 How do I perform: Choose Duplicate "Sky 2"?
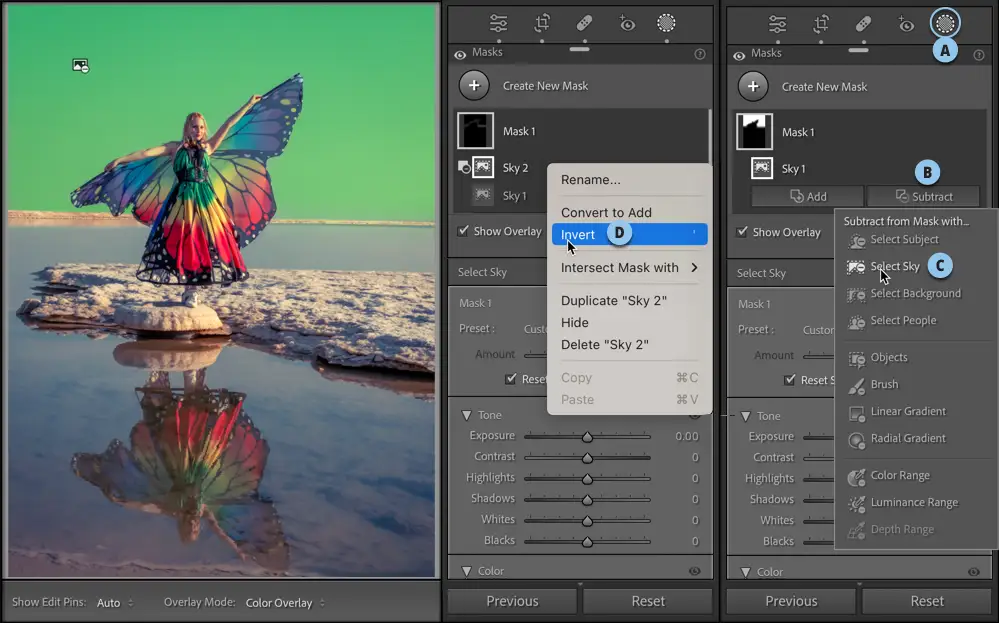tap(629, 301)
